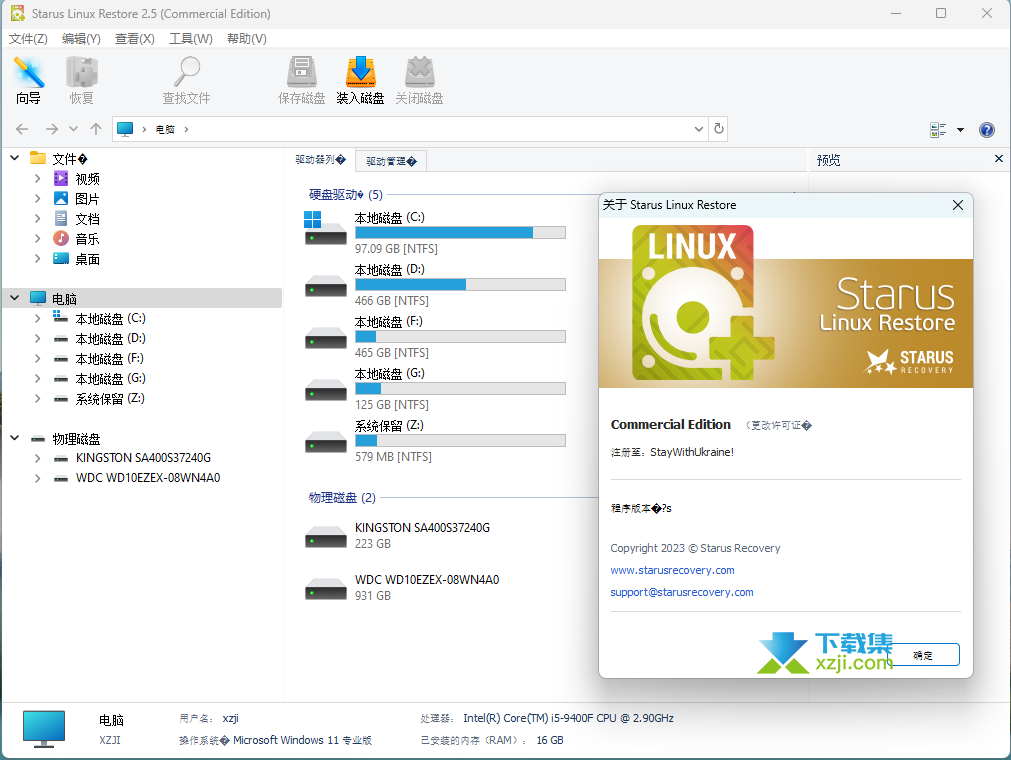Screen dimensions: 1011x760
Task: Select local disk (F:) in tree
Action: [110, 358]
